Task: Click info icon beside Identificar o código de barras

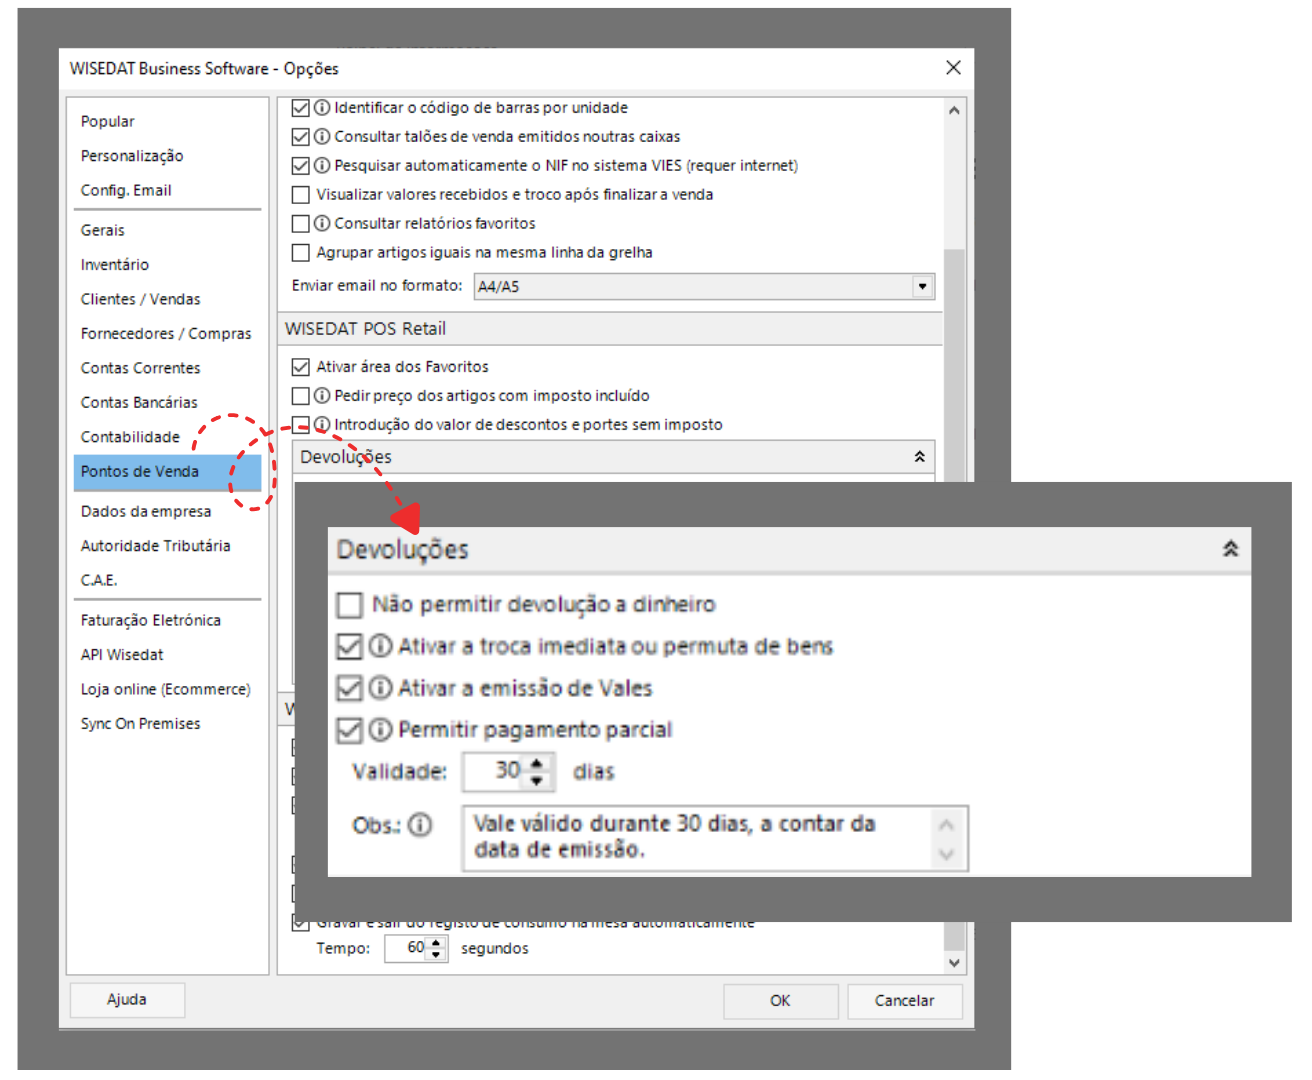Action: (x=322, y=108)
